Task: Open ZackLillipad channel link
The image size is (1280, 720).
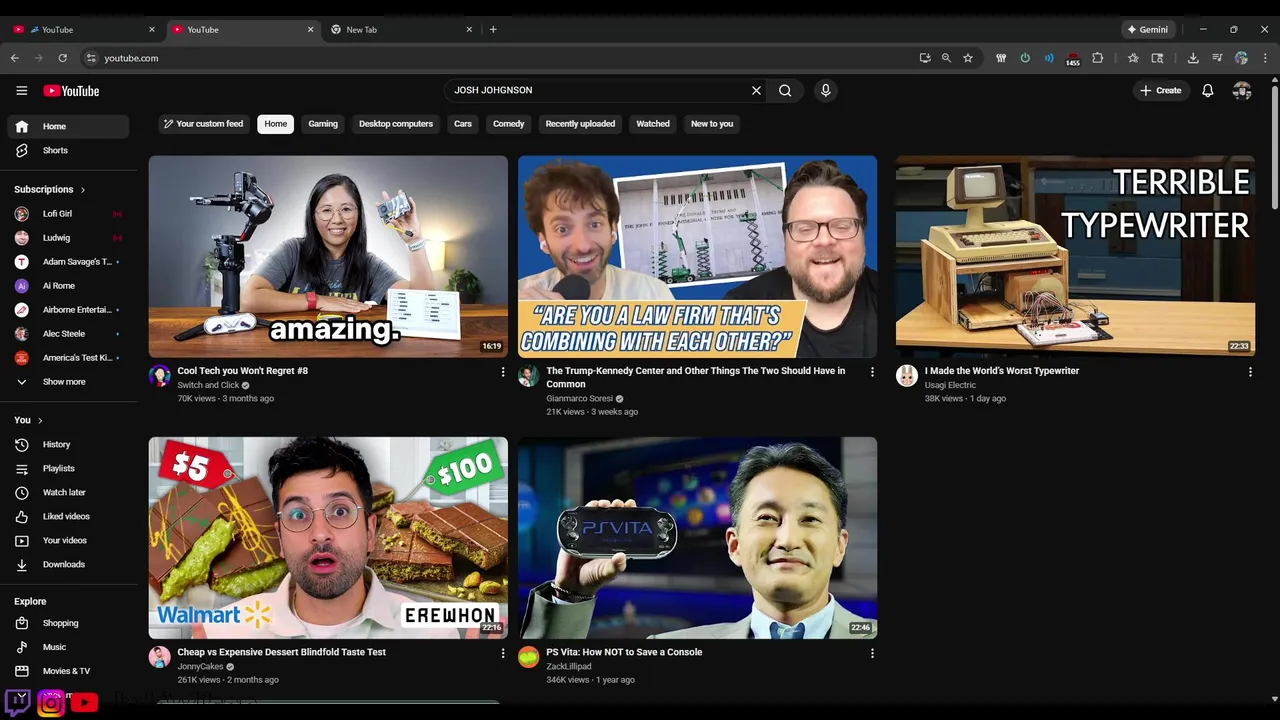Action: (569, 666)
